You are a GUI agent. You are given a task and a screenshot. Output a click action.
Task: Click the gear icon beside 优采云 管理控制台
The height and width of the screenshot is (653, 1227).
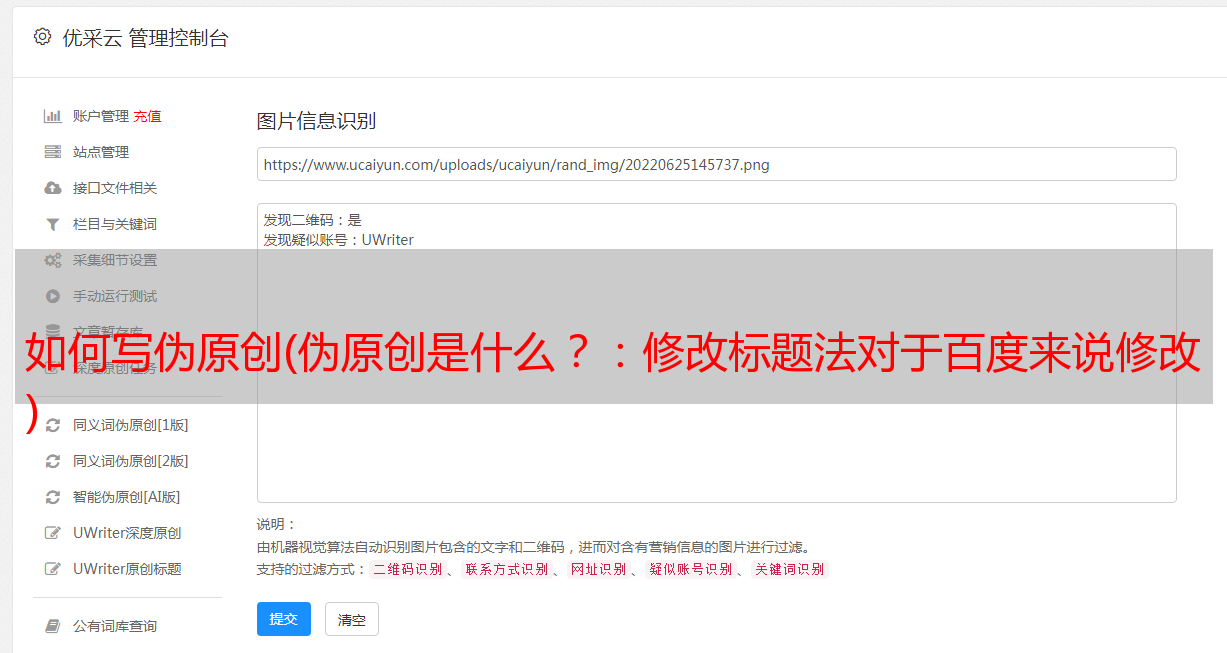pos(42,37)
